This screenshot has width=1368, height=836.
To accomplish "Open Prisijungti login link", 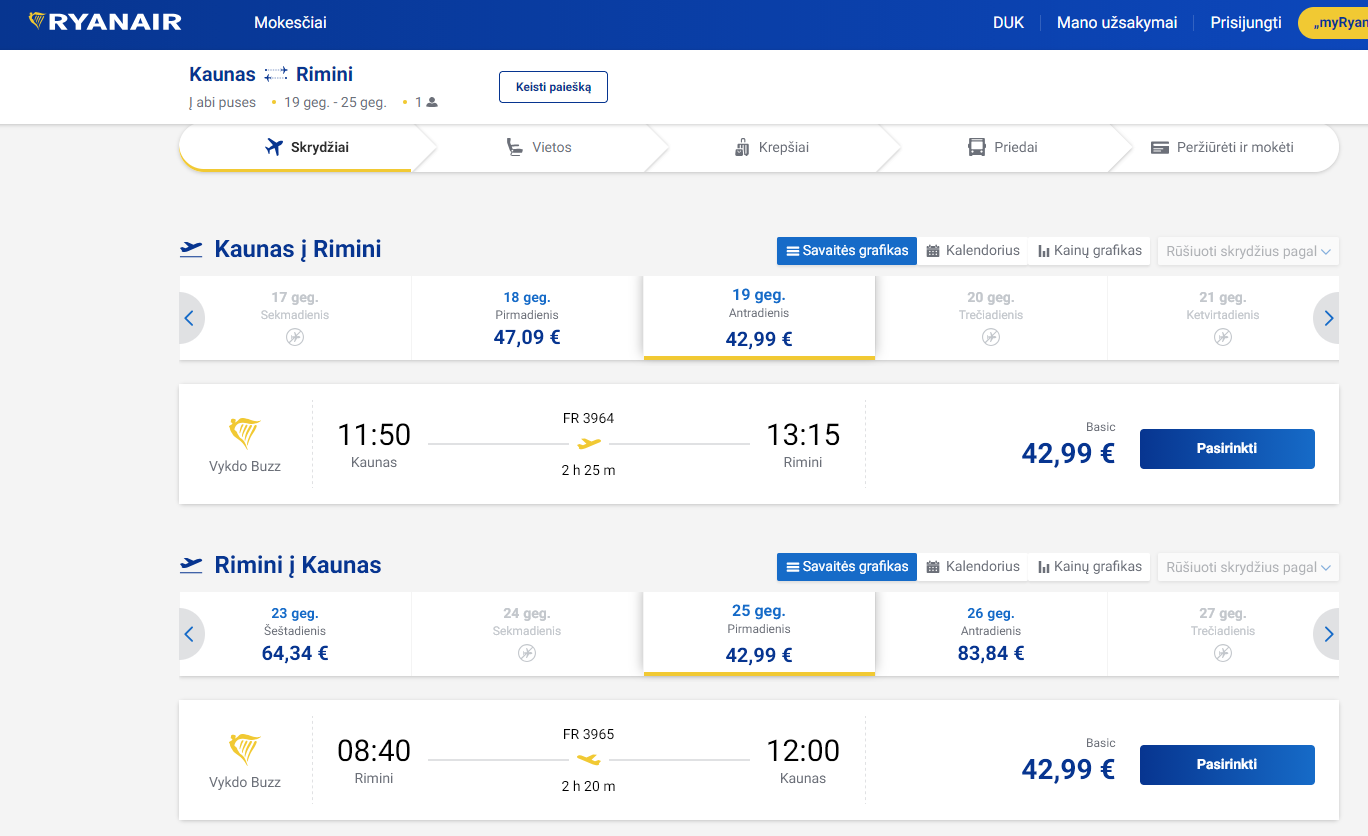I will tap(1245, 23).
